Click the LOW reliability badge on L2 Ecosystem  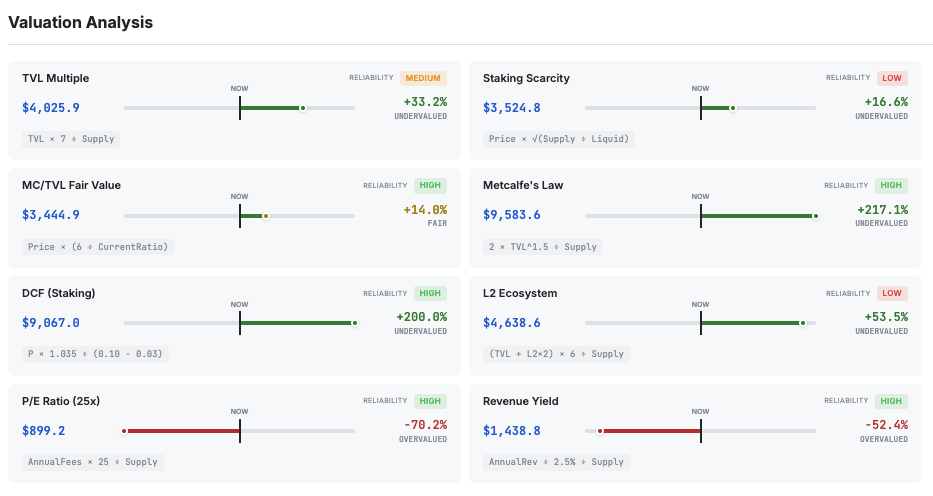point(892,294)
